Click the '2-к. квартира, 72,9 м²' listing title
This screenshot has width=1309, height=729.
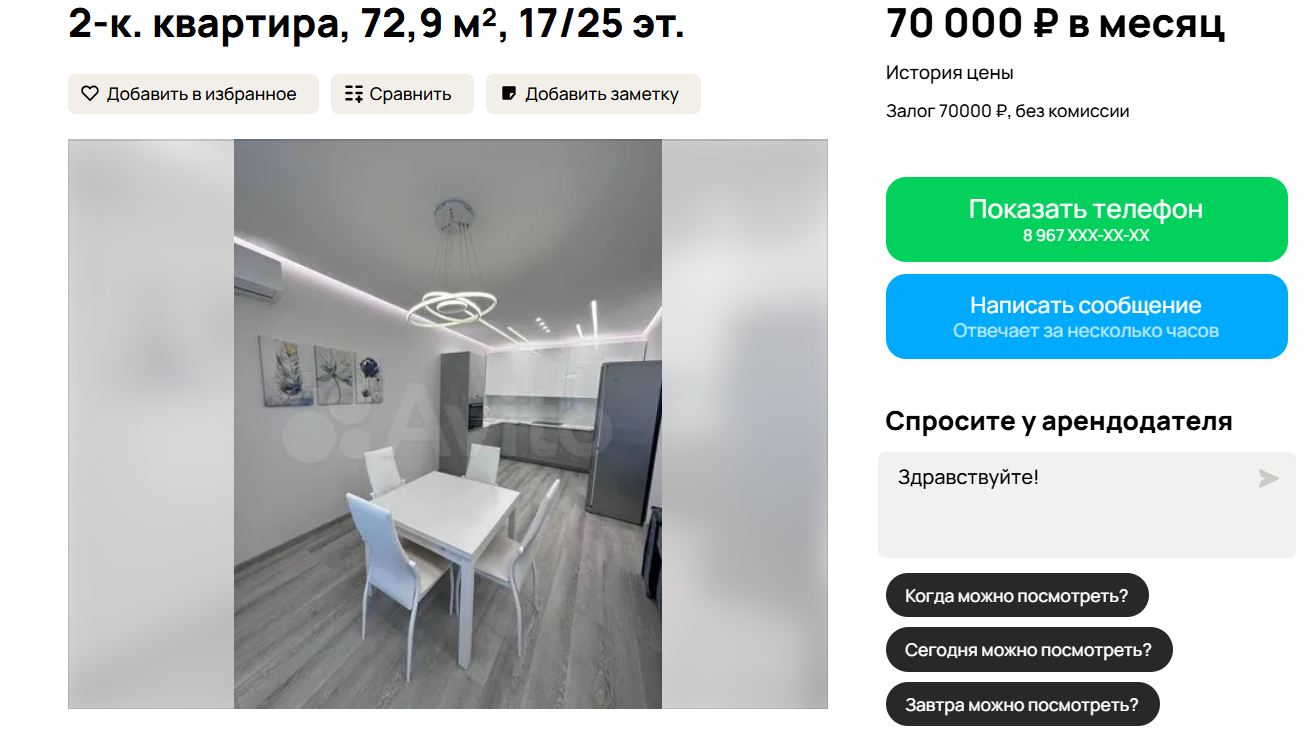point(281,24)
